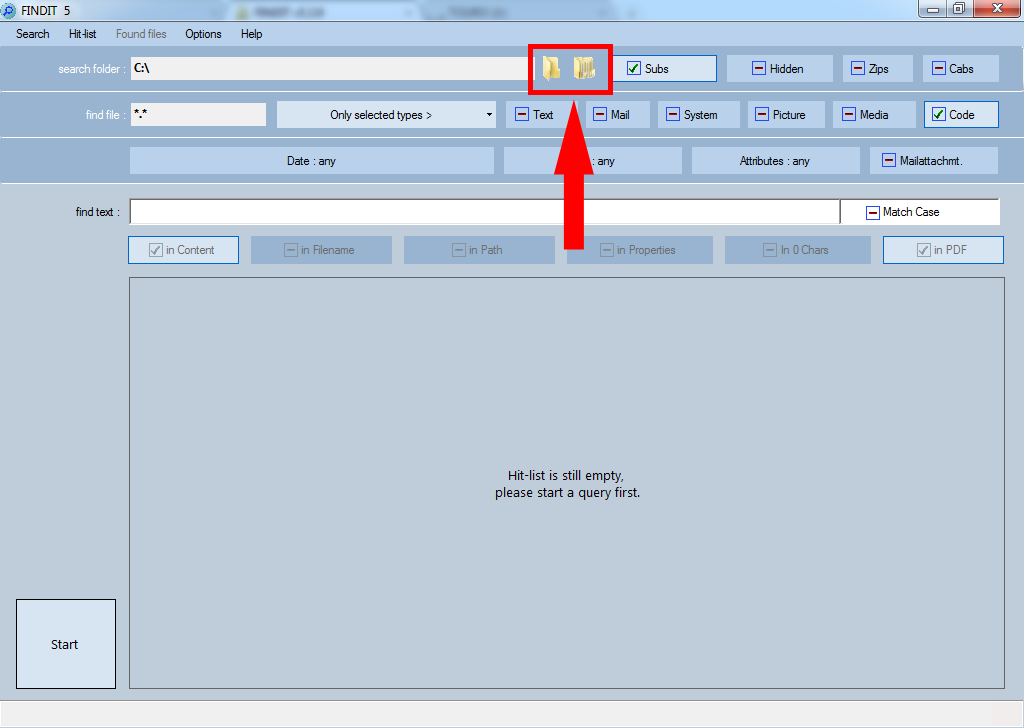The height and width of the screenshot is (728, 1024).
Task: Expand the 'Date : any' filter
Action: pos(311,161)
